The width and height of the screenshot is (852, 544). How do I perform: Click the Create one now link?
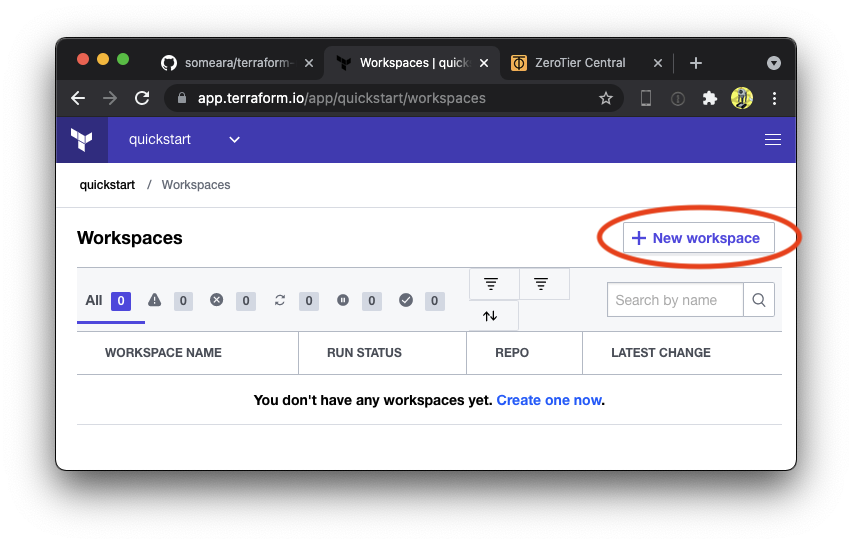(x=549, y=401)
